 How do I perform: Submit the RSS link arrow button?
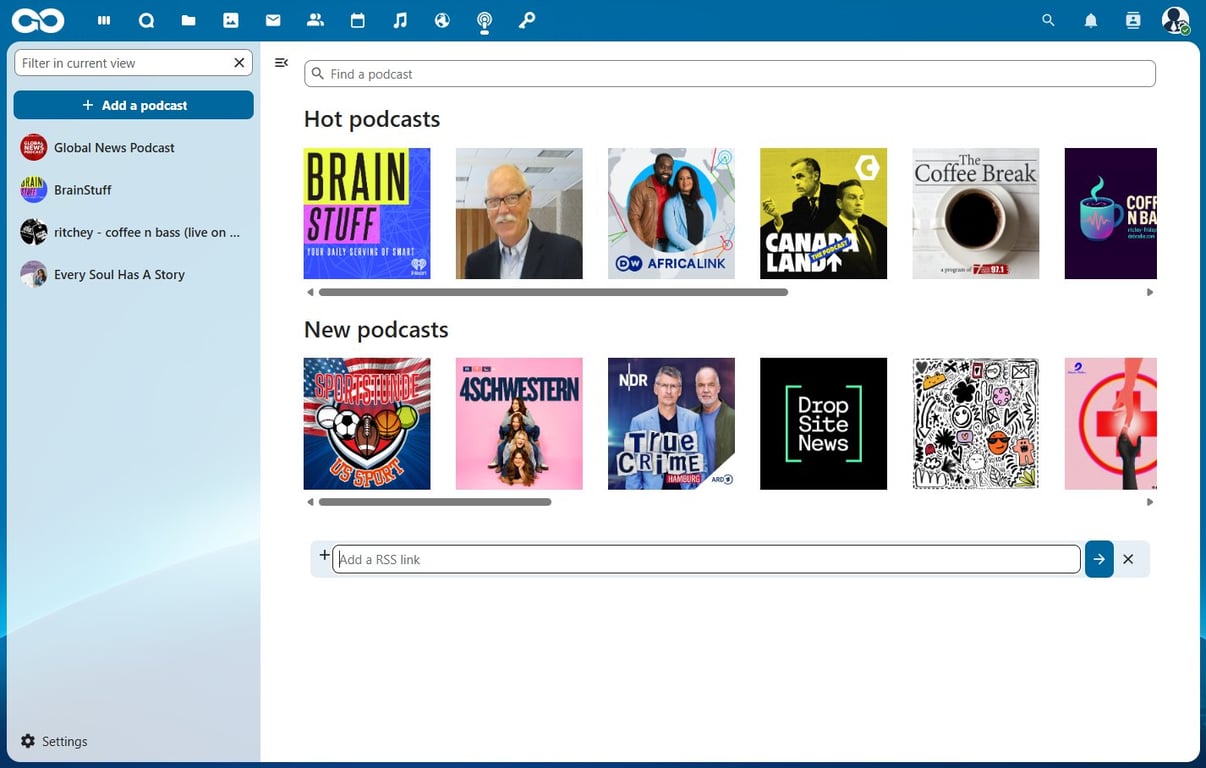point(1099,559)
